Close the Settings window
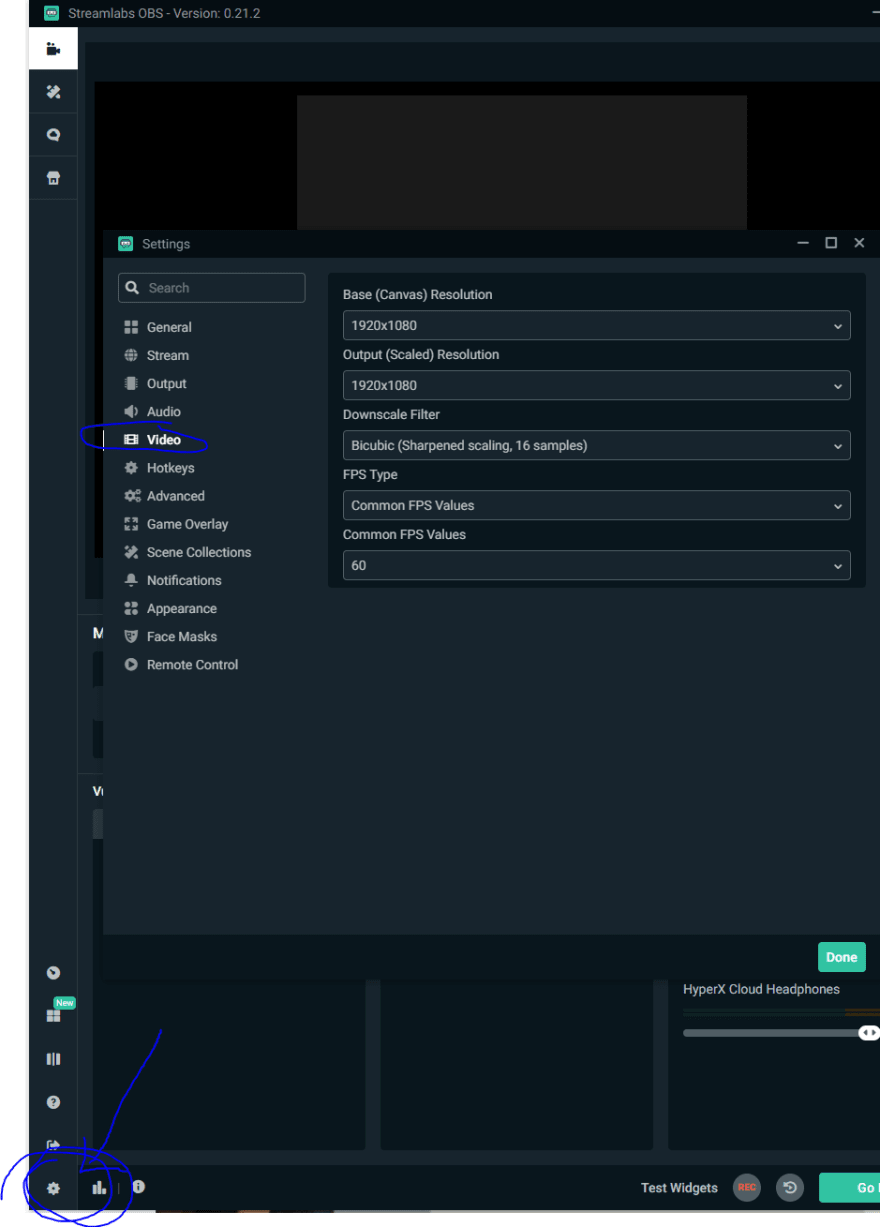This screenshot has height=1227, width=880. point(859,243)
